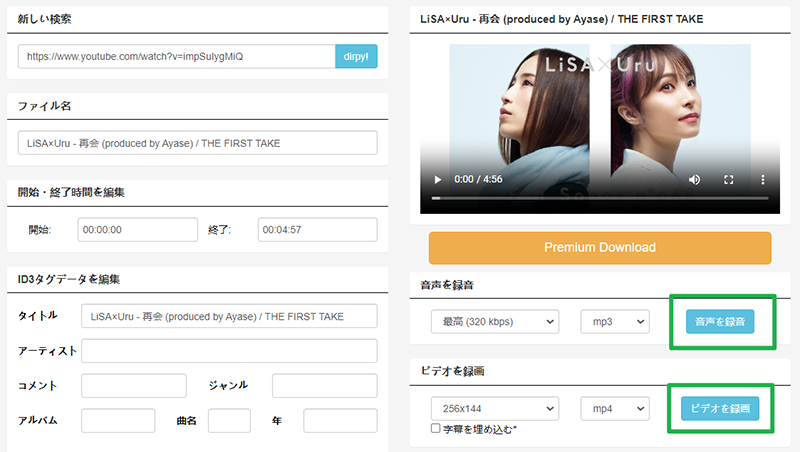Enter fullscreen mode on the video player
The image size is (800, 452).
(729, 180)
